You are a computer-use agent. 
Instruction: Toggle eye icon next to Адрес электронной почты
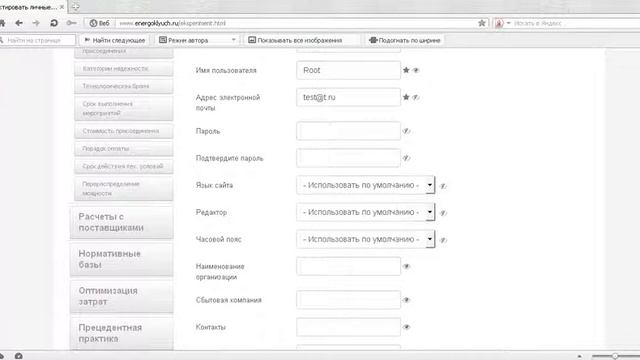coord(416,97)
